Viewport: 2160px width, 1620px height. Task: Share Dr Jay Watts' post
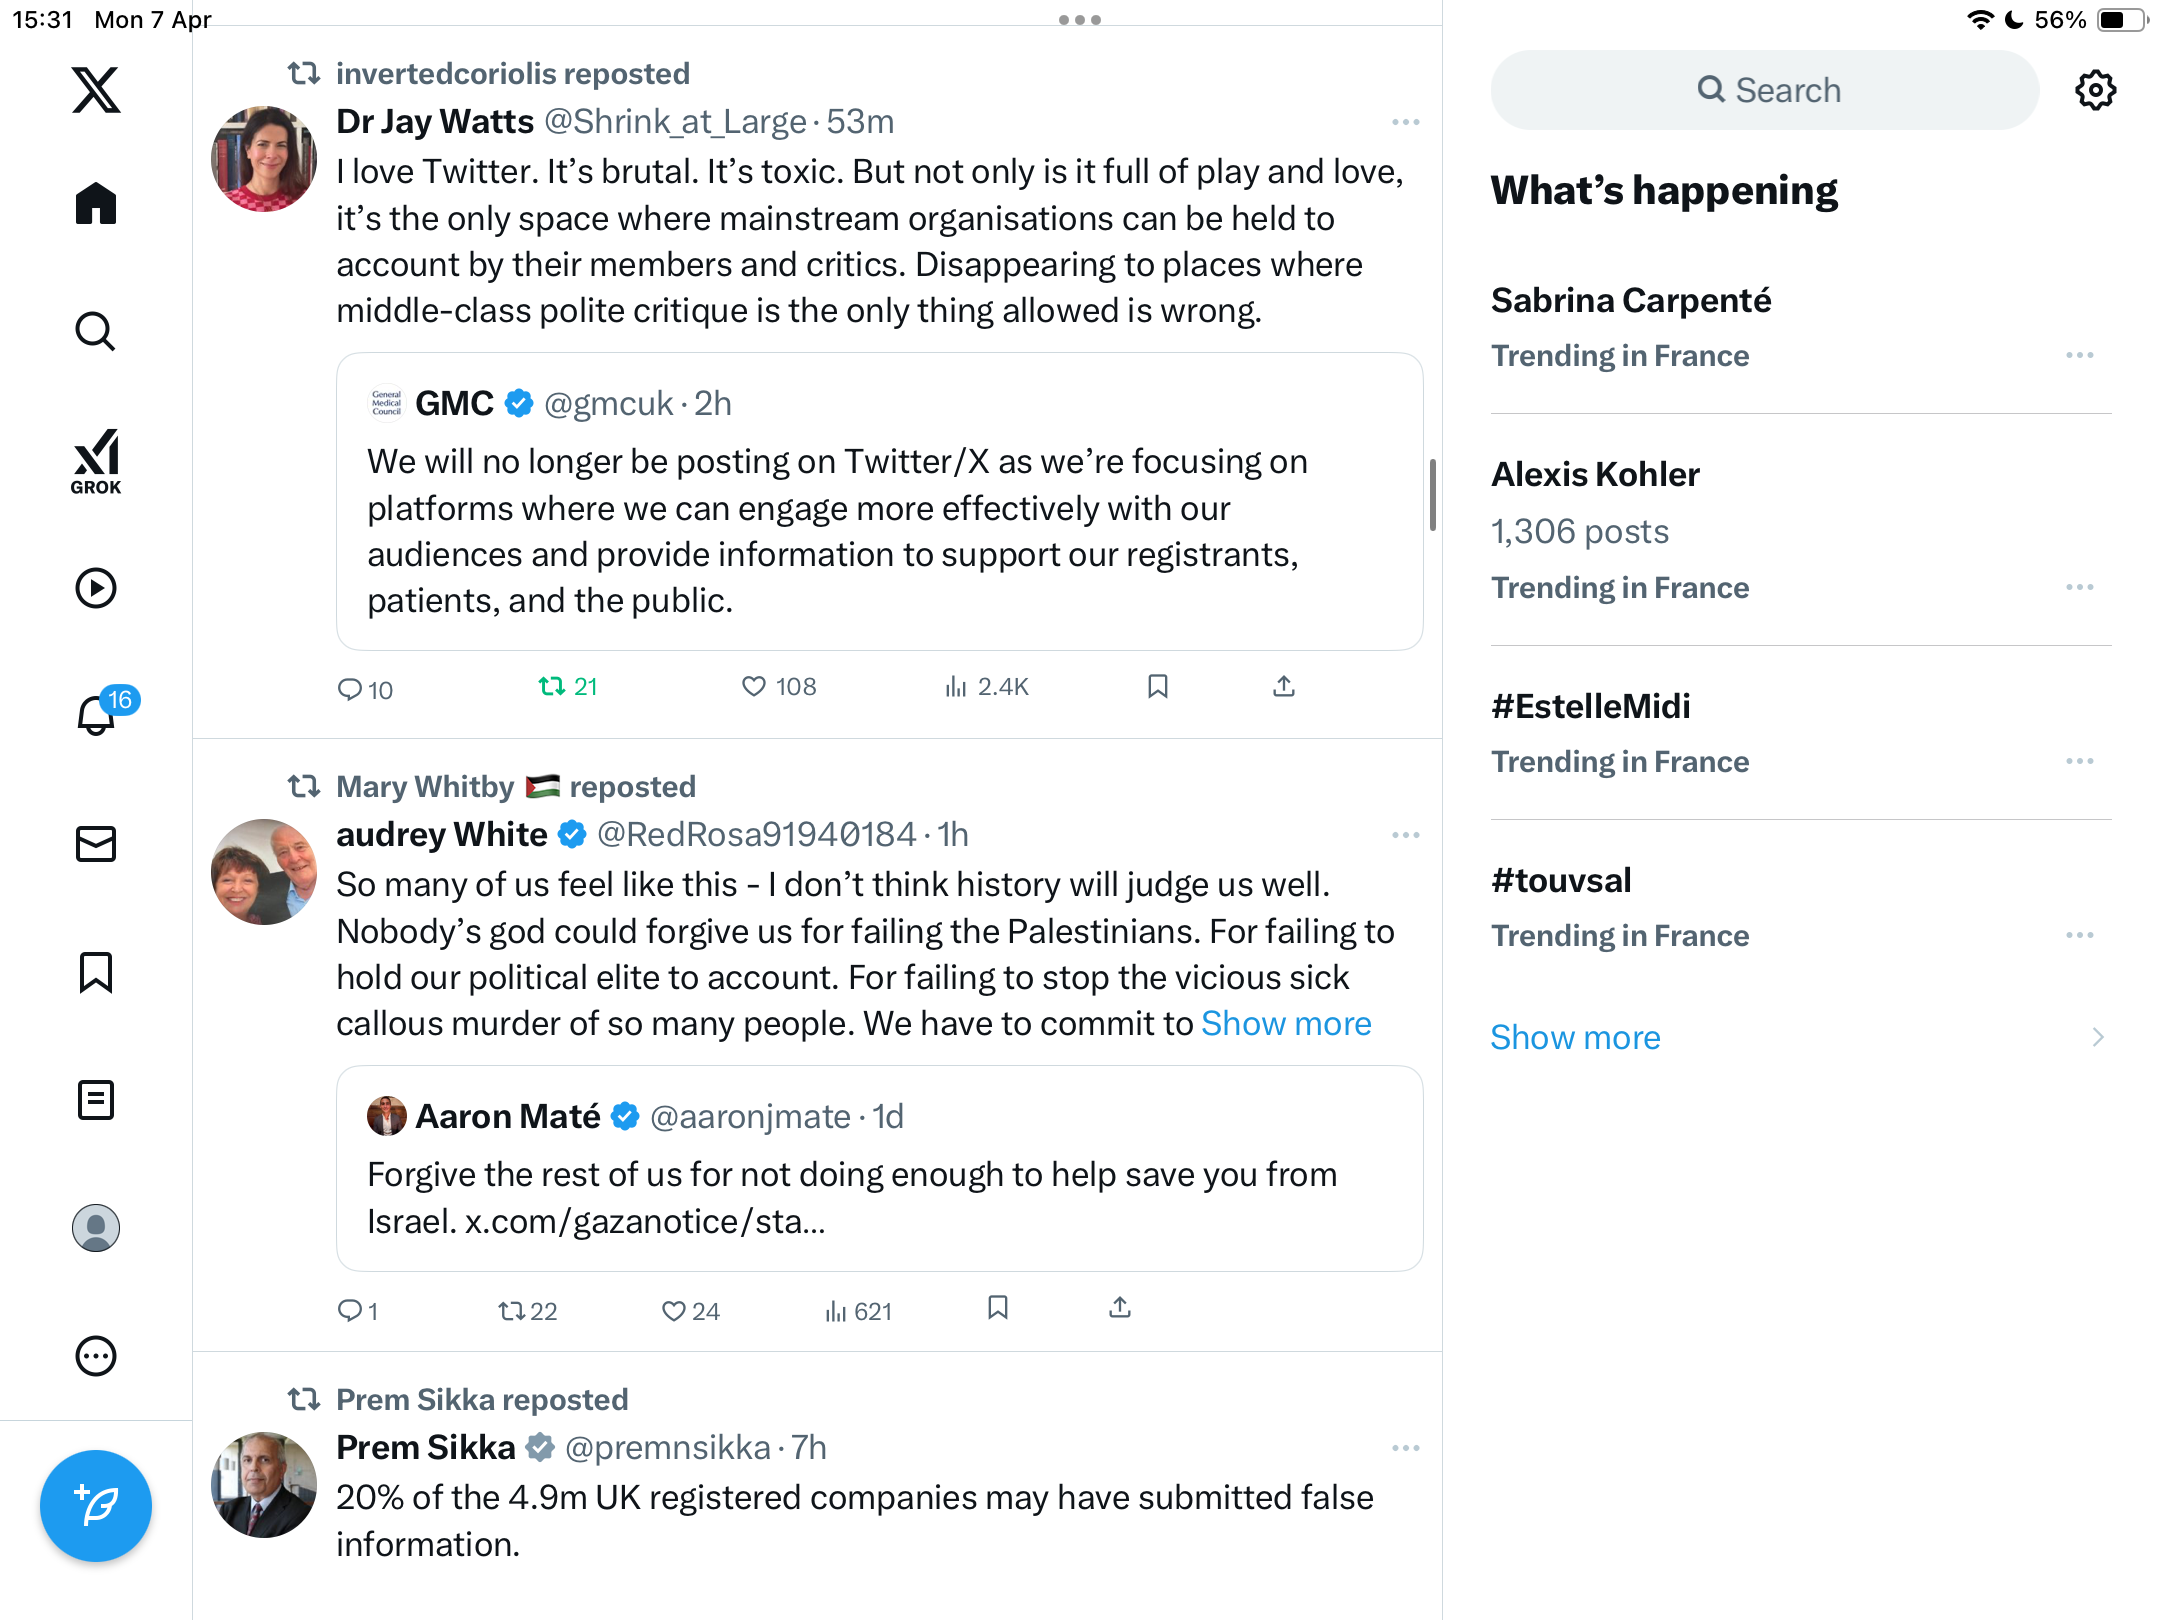click(x=1284, y=686)
